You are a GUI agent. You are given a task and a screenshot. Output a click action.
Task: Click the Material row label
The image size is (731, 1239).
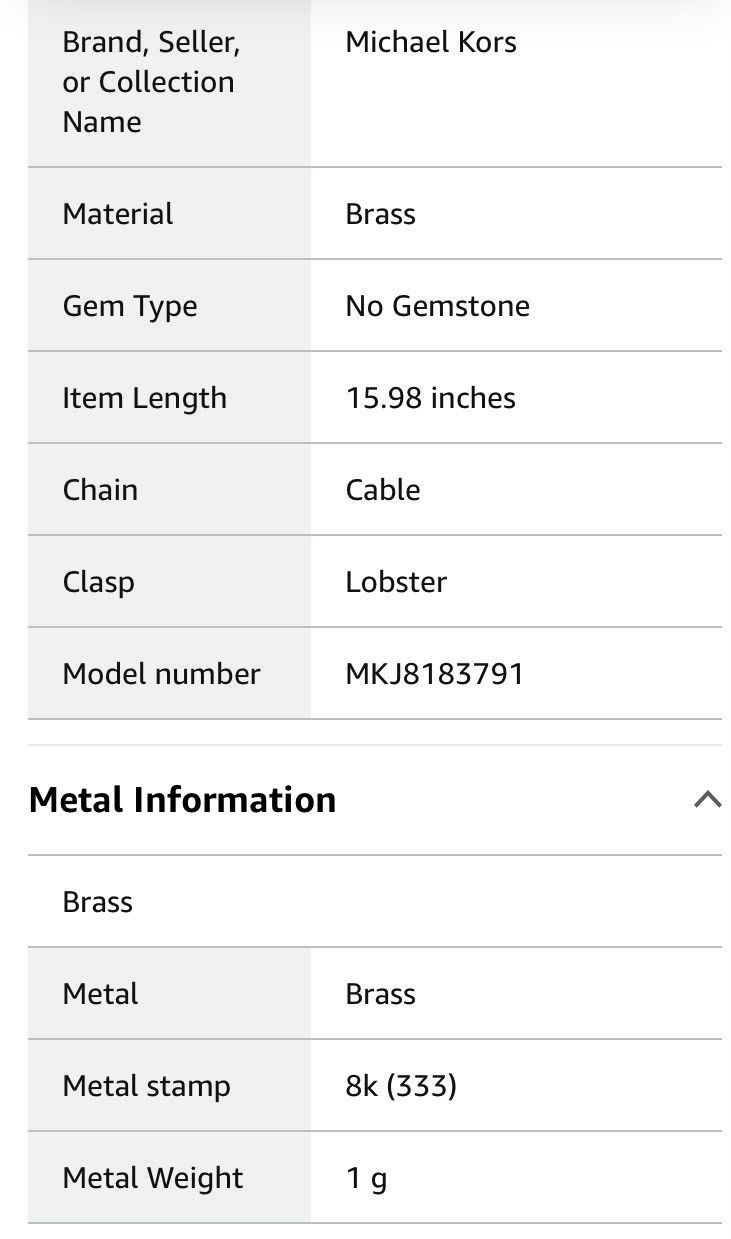[x=118, y=214]
